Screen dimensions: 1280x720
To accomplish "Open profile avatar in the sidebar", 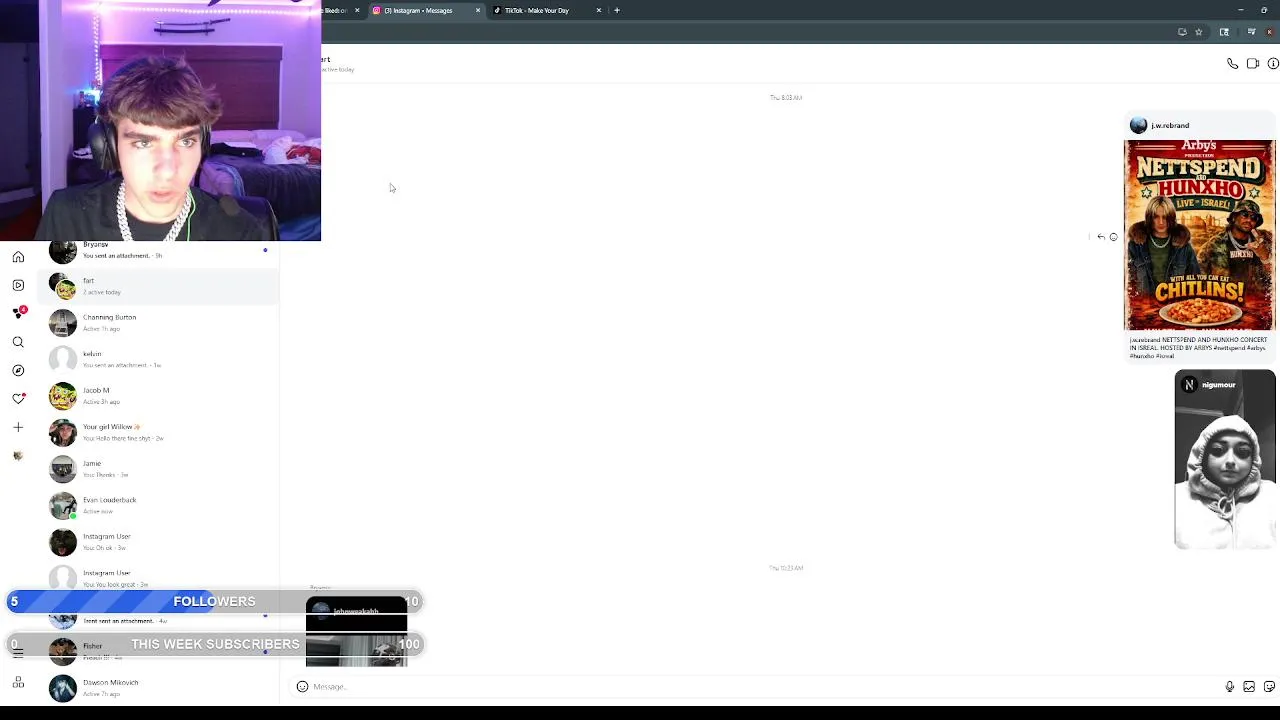I will (x=18, y=455).
